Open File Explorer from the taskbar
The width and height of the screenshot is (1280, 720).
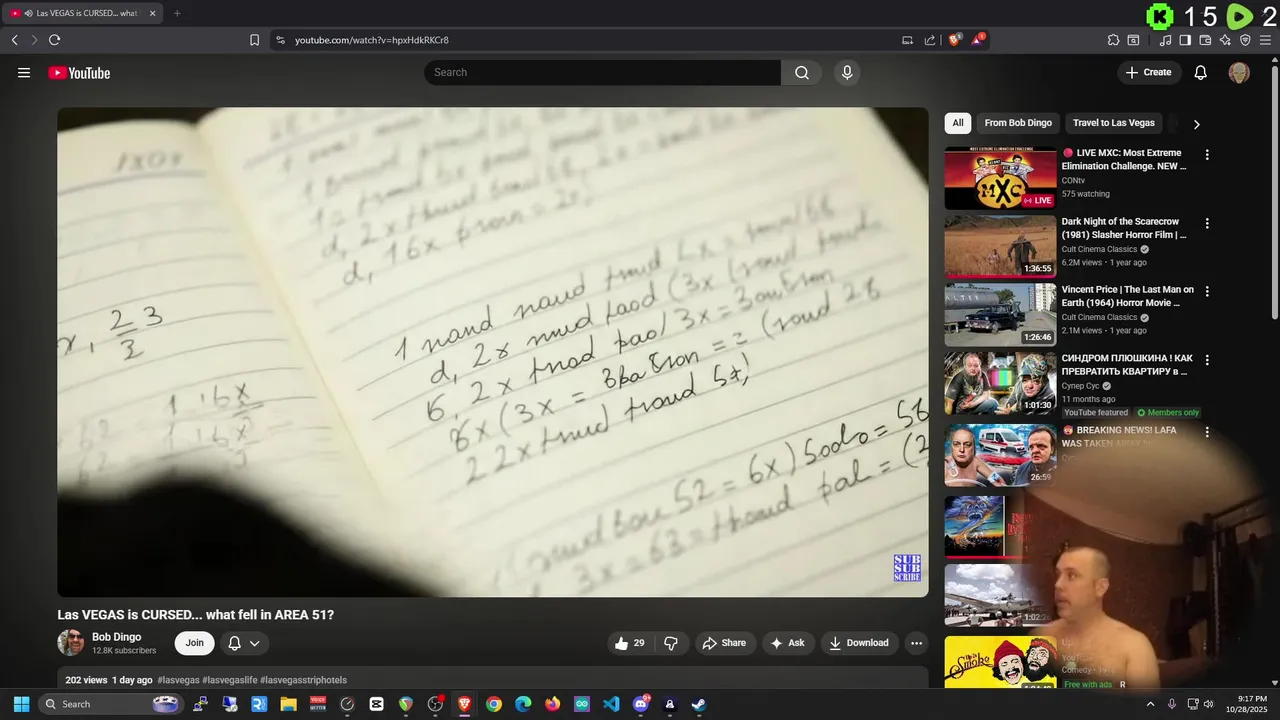pyautogui.click(x=288, y=704)
